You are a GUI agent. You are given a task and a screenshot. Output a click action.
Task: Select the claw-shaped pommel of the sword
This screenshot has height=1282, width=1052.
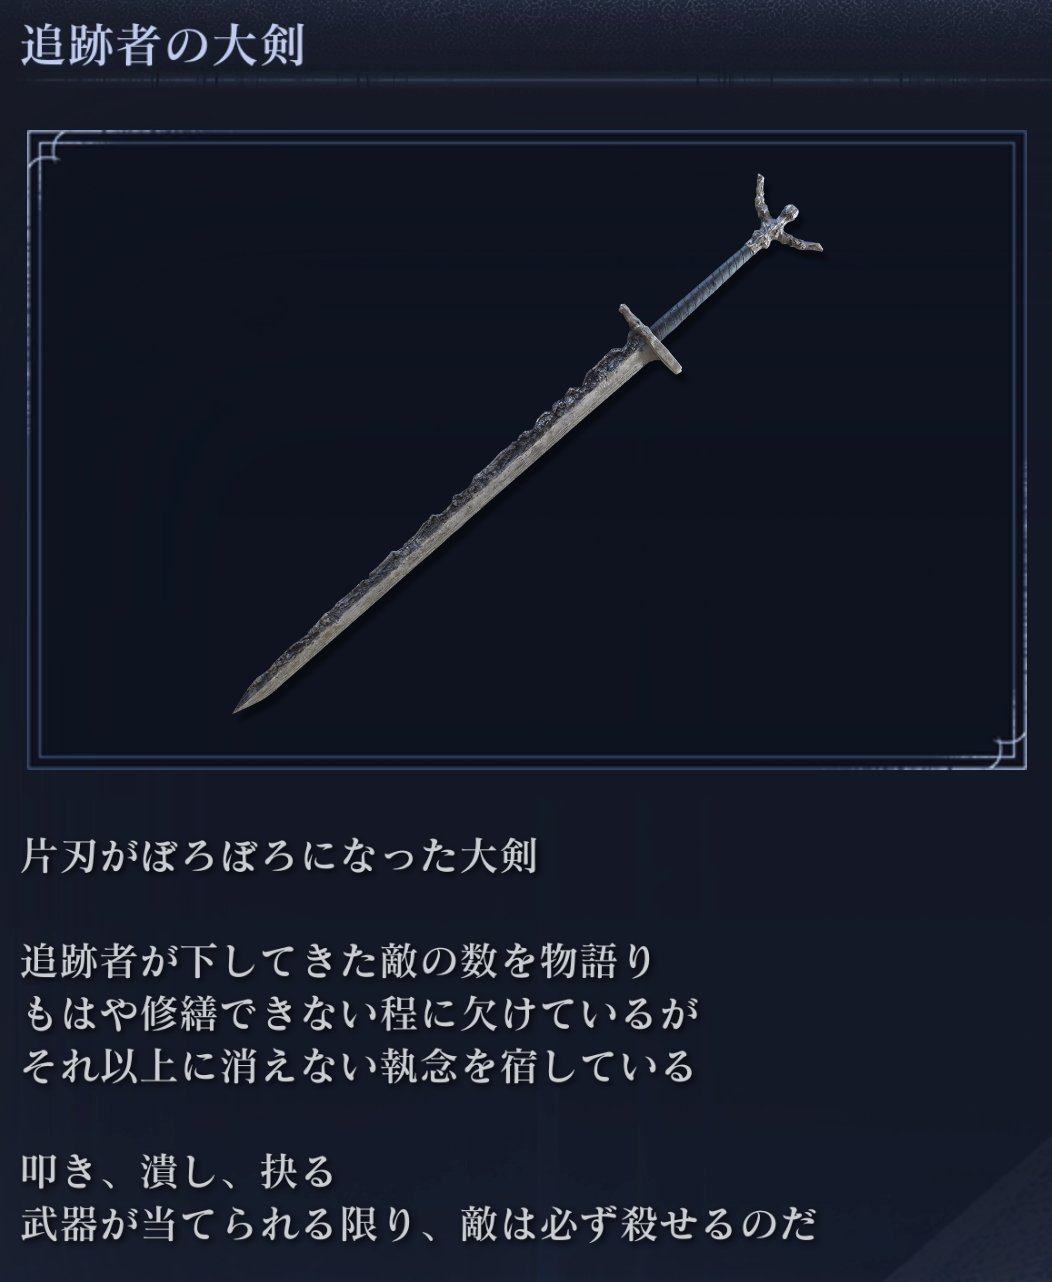click(784, 226)
